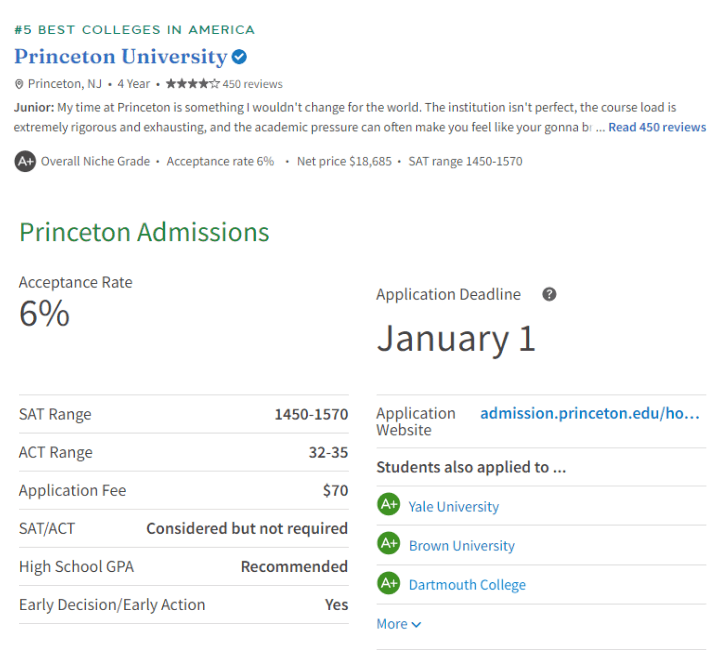
Task: Click the SAT Range value 1450-1570 in table
Action: tap(311, 414)
